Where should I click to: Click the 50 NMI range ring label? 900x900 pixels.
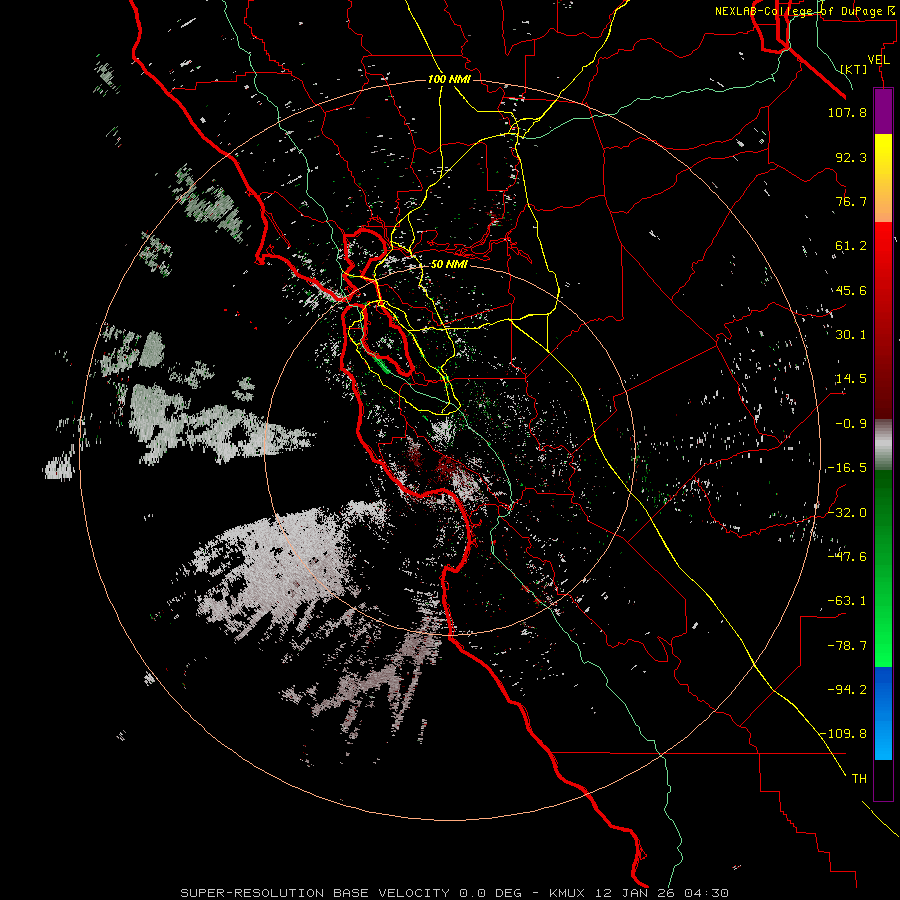(x=449, y=264)
